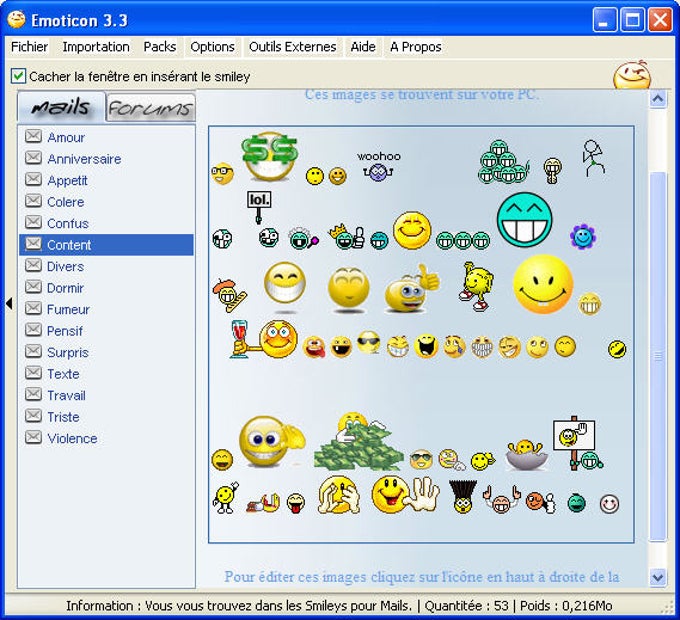Open the Fichier menu
This screenshot has width=680, height=620.
(29, 47)
